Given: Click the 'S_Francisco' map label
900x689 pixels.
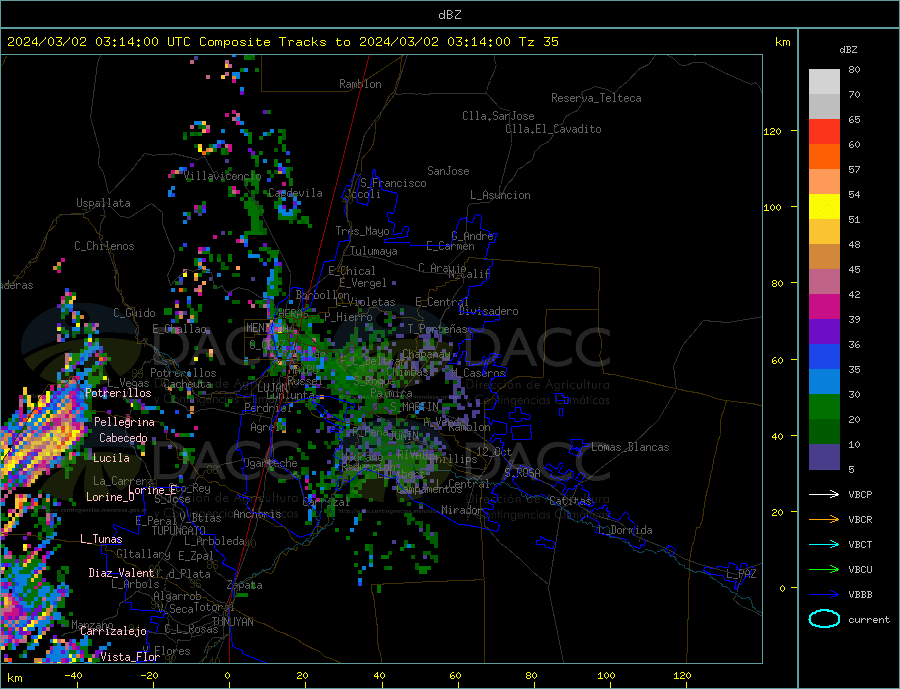Looking at the screenshot, I should [x=393, y=183].
